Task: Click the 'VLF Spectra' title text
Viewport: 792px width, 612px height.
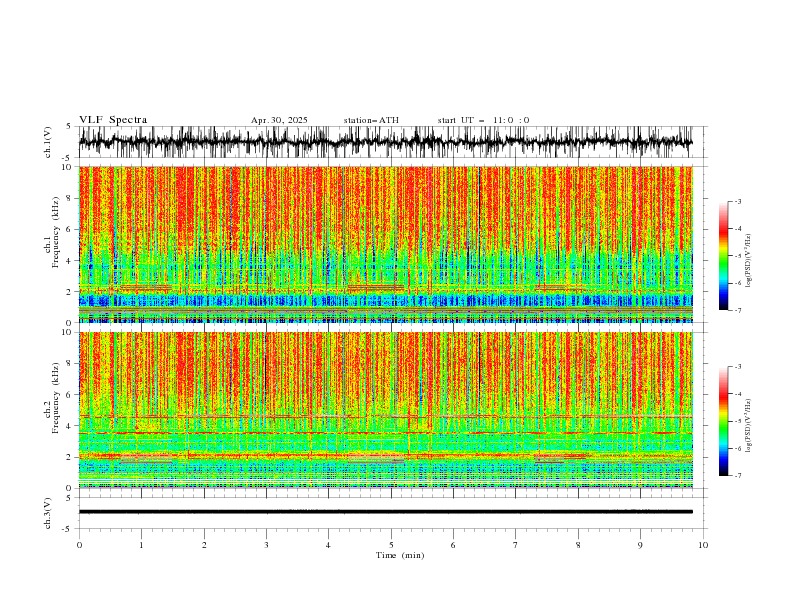Action: pyautogui.click(x=113, y=120)
